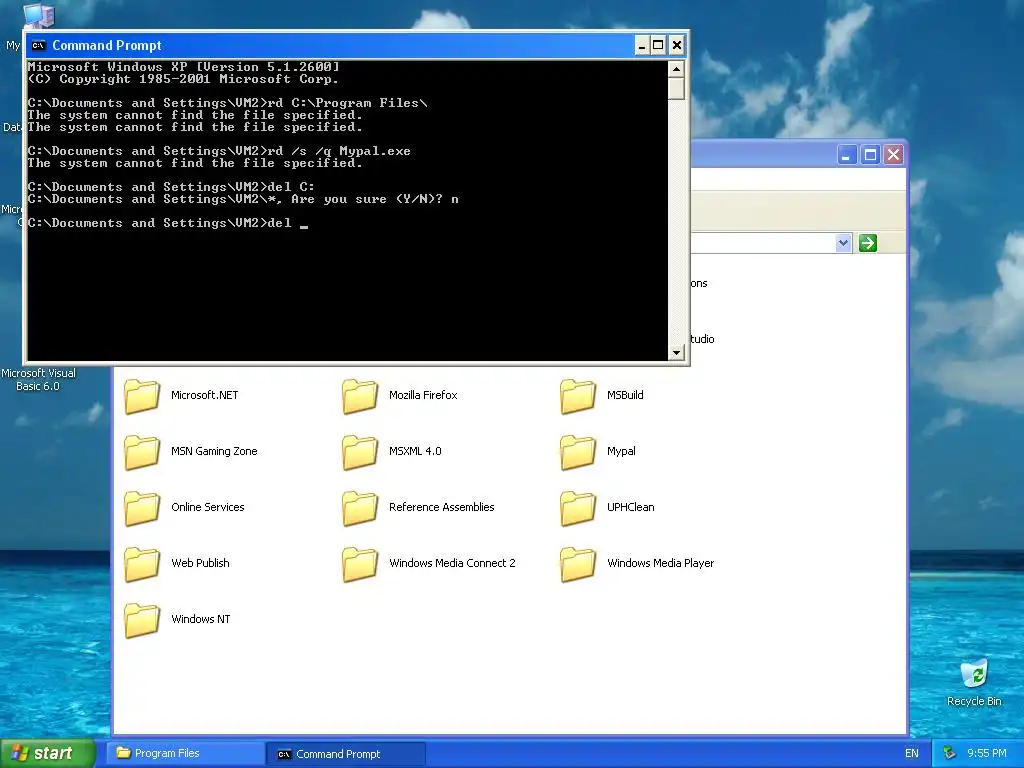The image size is (1024, 768).
Task: Minimize the Program Files Explorer window
Action: tap(847, 155)
